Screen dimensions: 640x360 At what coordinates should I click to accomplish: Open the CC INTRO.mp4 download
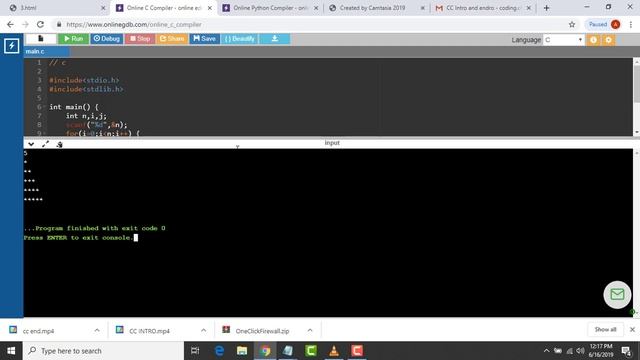(149, 331)
